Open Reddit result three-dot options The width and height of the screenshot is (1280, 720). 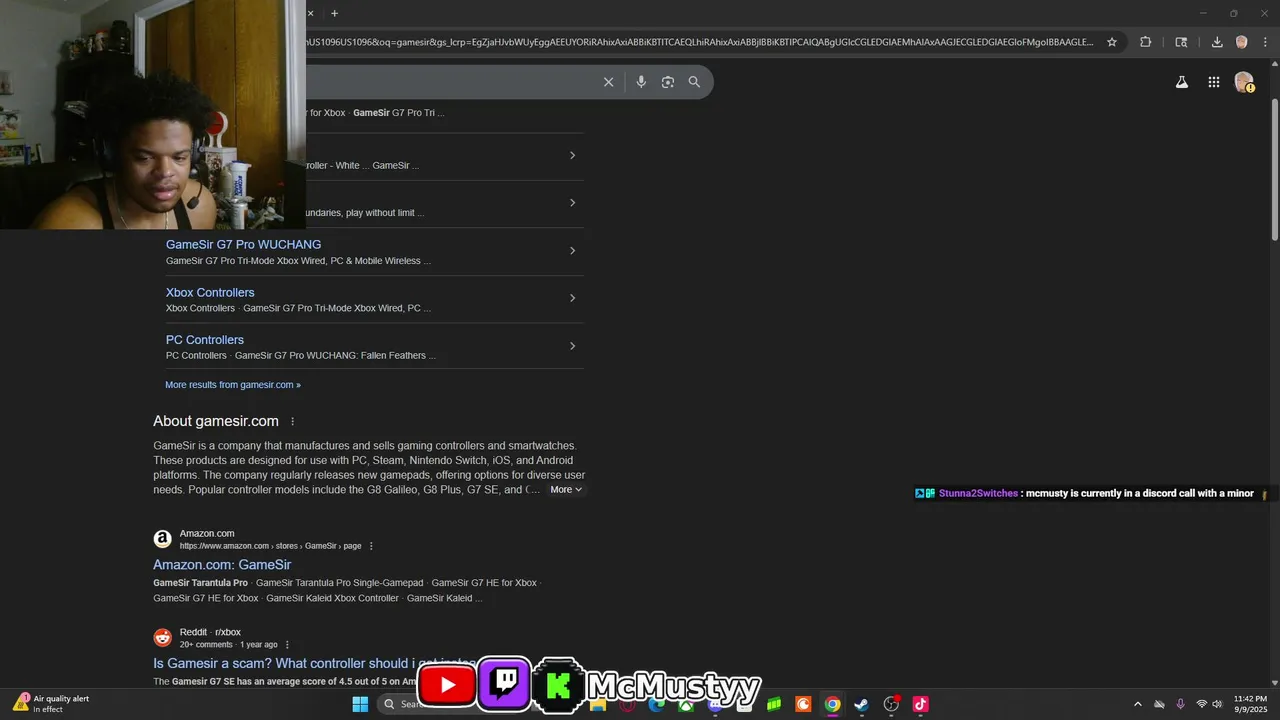click(287, 645)
